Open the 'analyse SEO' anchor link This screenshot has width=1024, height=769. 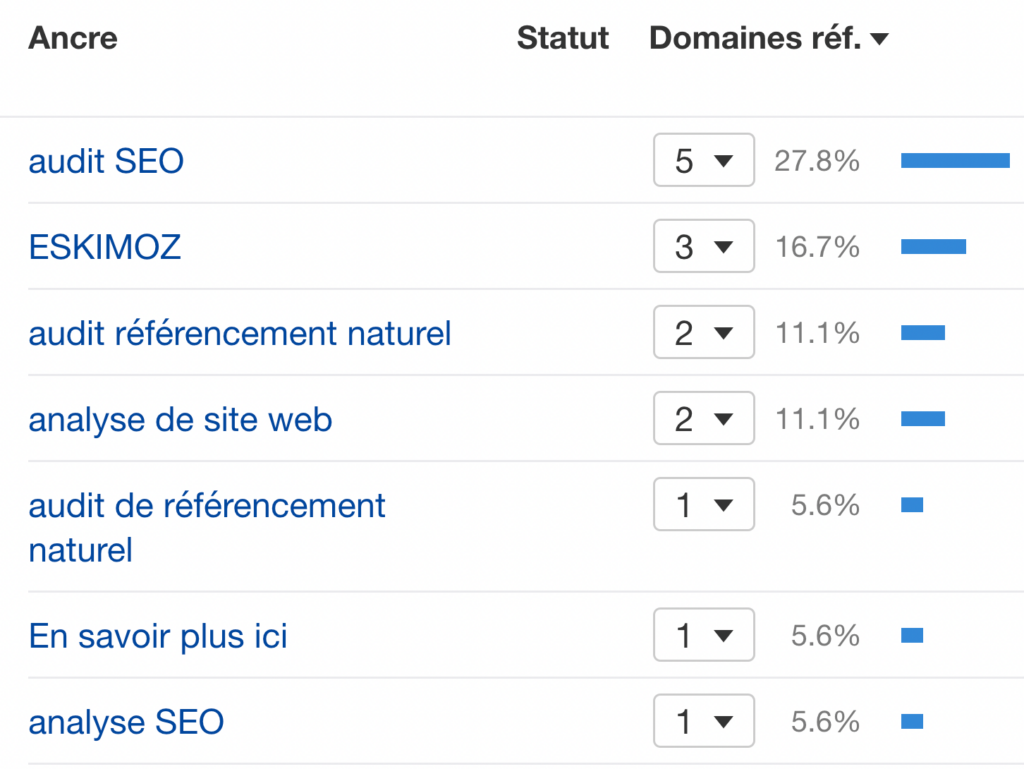126,722
